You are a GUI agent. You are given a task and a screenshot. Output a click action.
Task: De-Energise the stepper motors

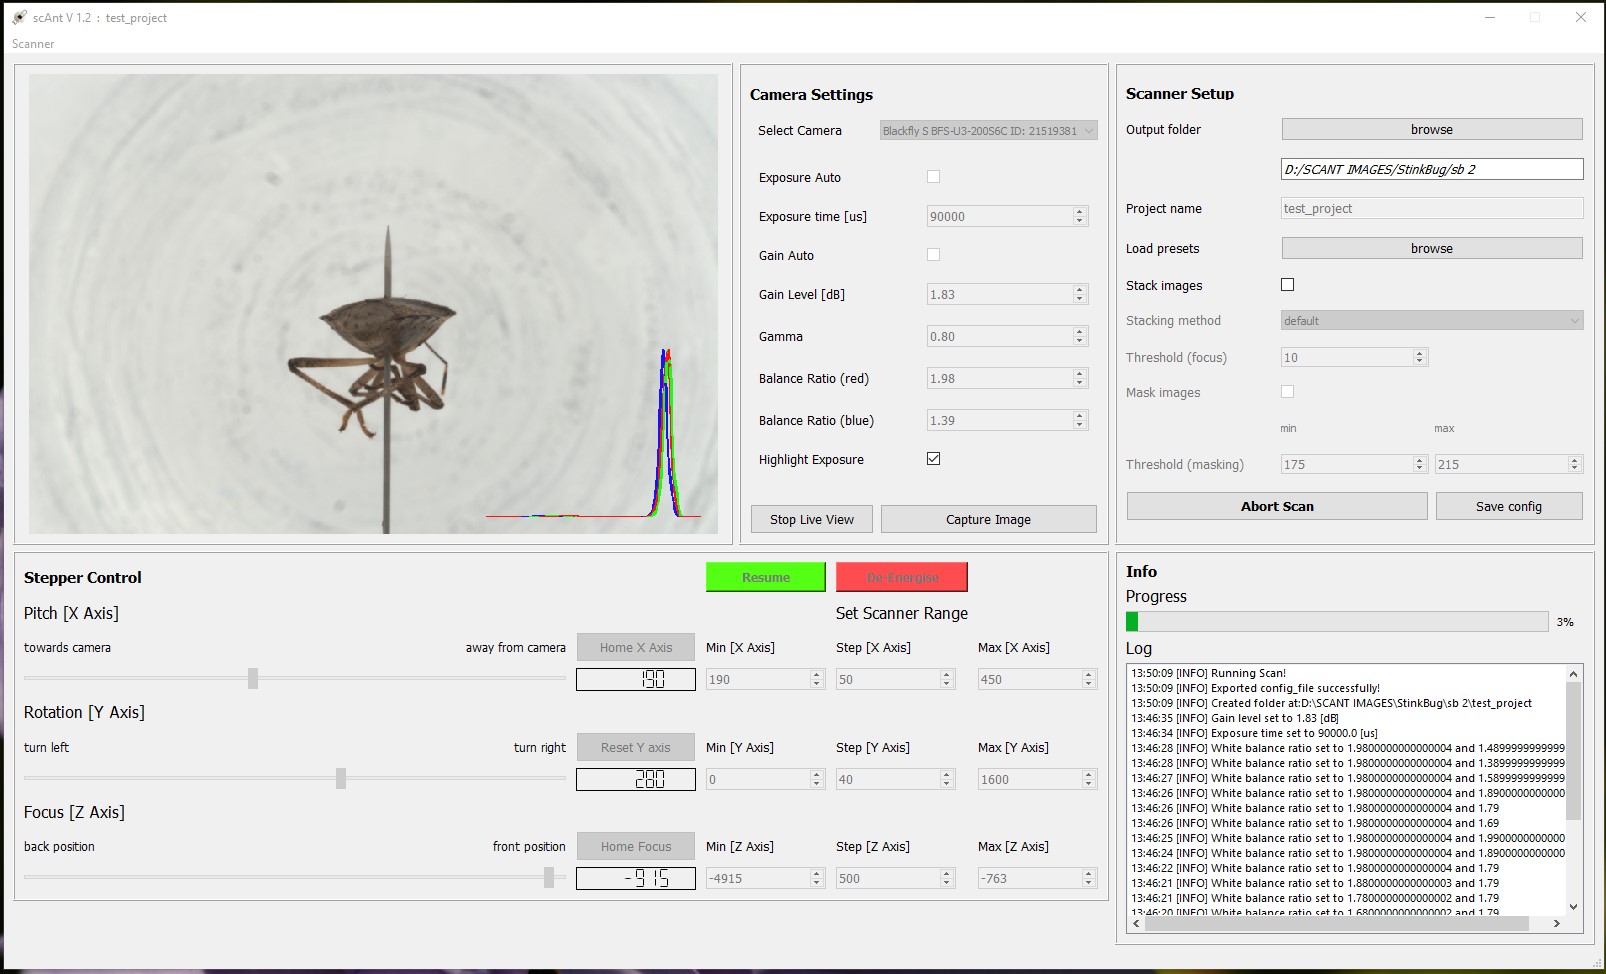click(901, 577)
